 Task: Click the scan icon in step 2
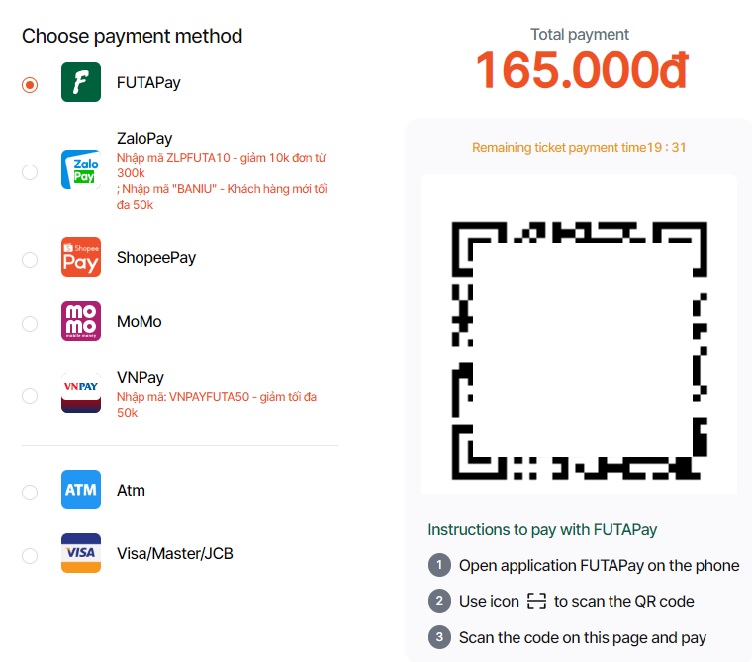click(537, 601)
